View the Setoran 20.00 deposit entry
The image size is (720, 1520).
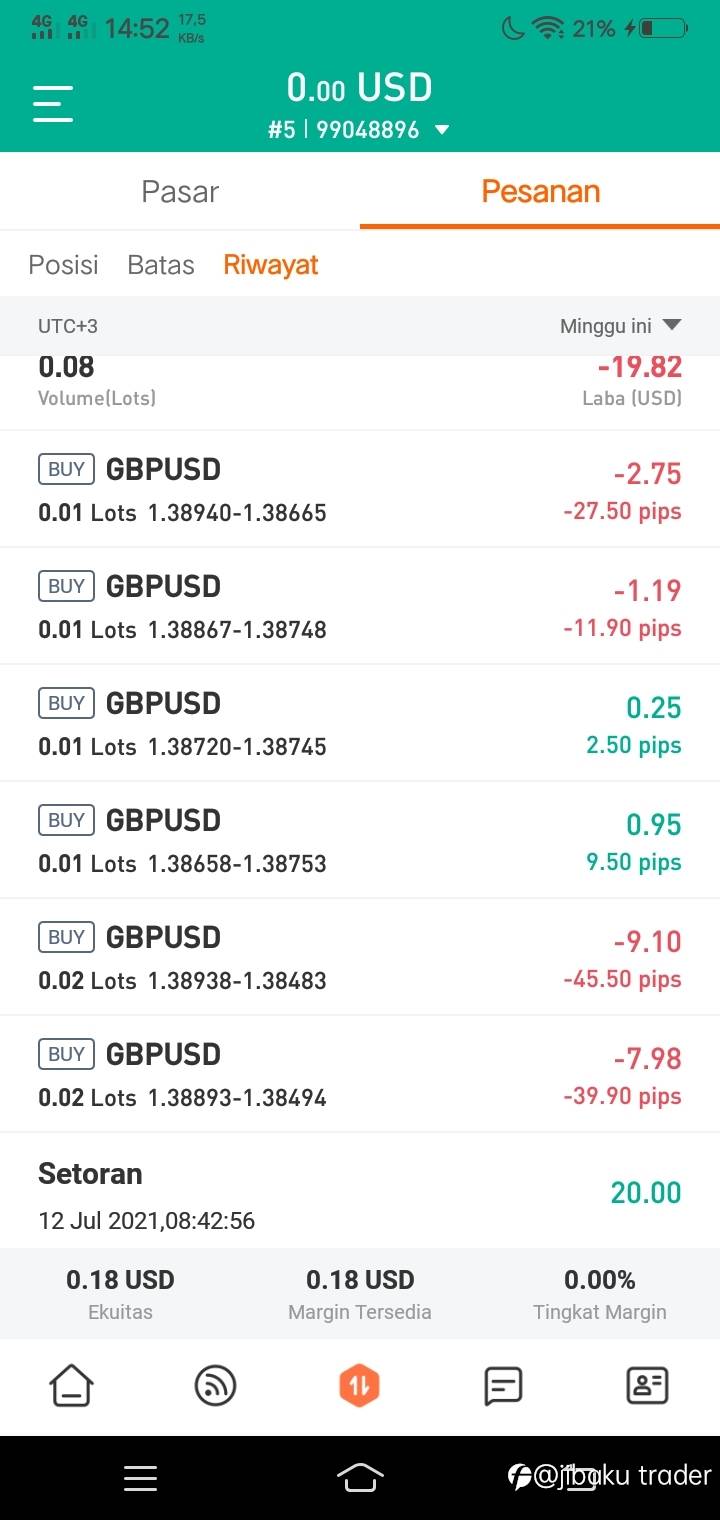coord(360,1192)
